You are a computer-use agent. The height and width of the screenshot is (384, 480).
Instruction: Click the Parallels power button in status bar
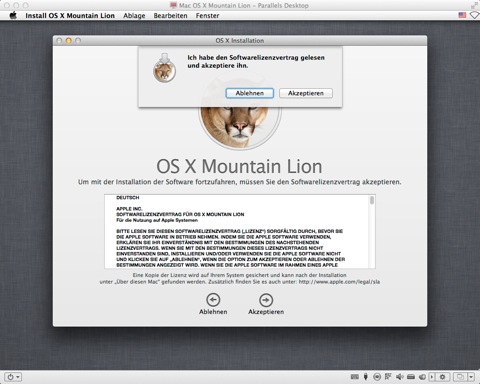13,377
